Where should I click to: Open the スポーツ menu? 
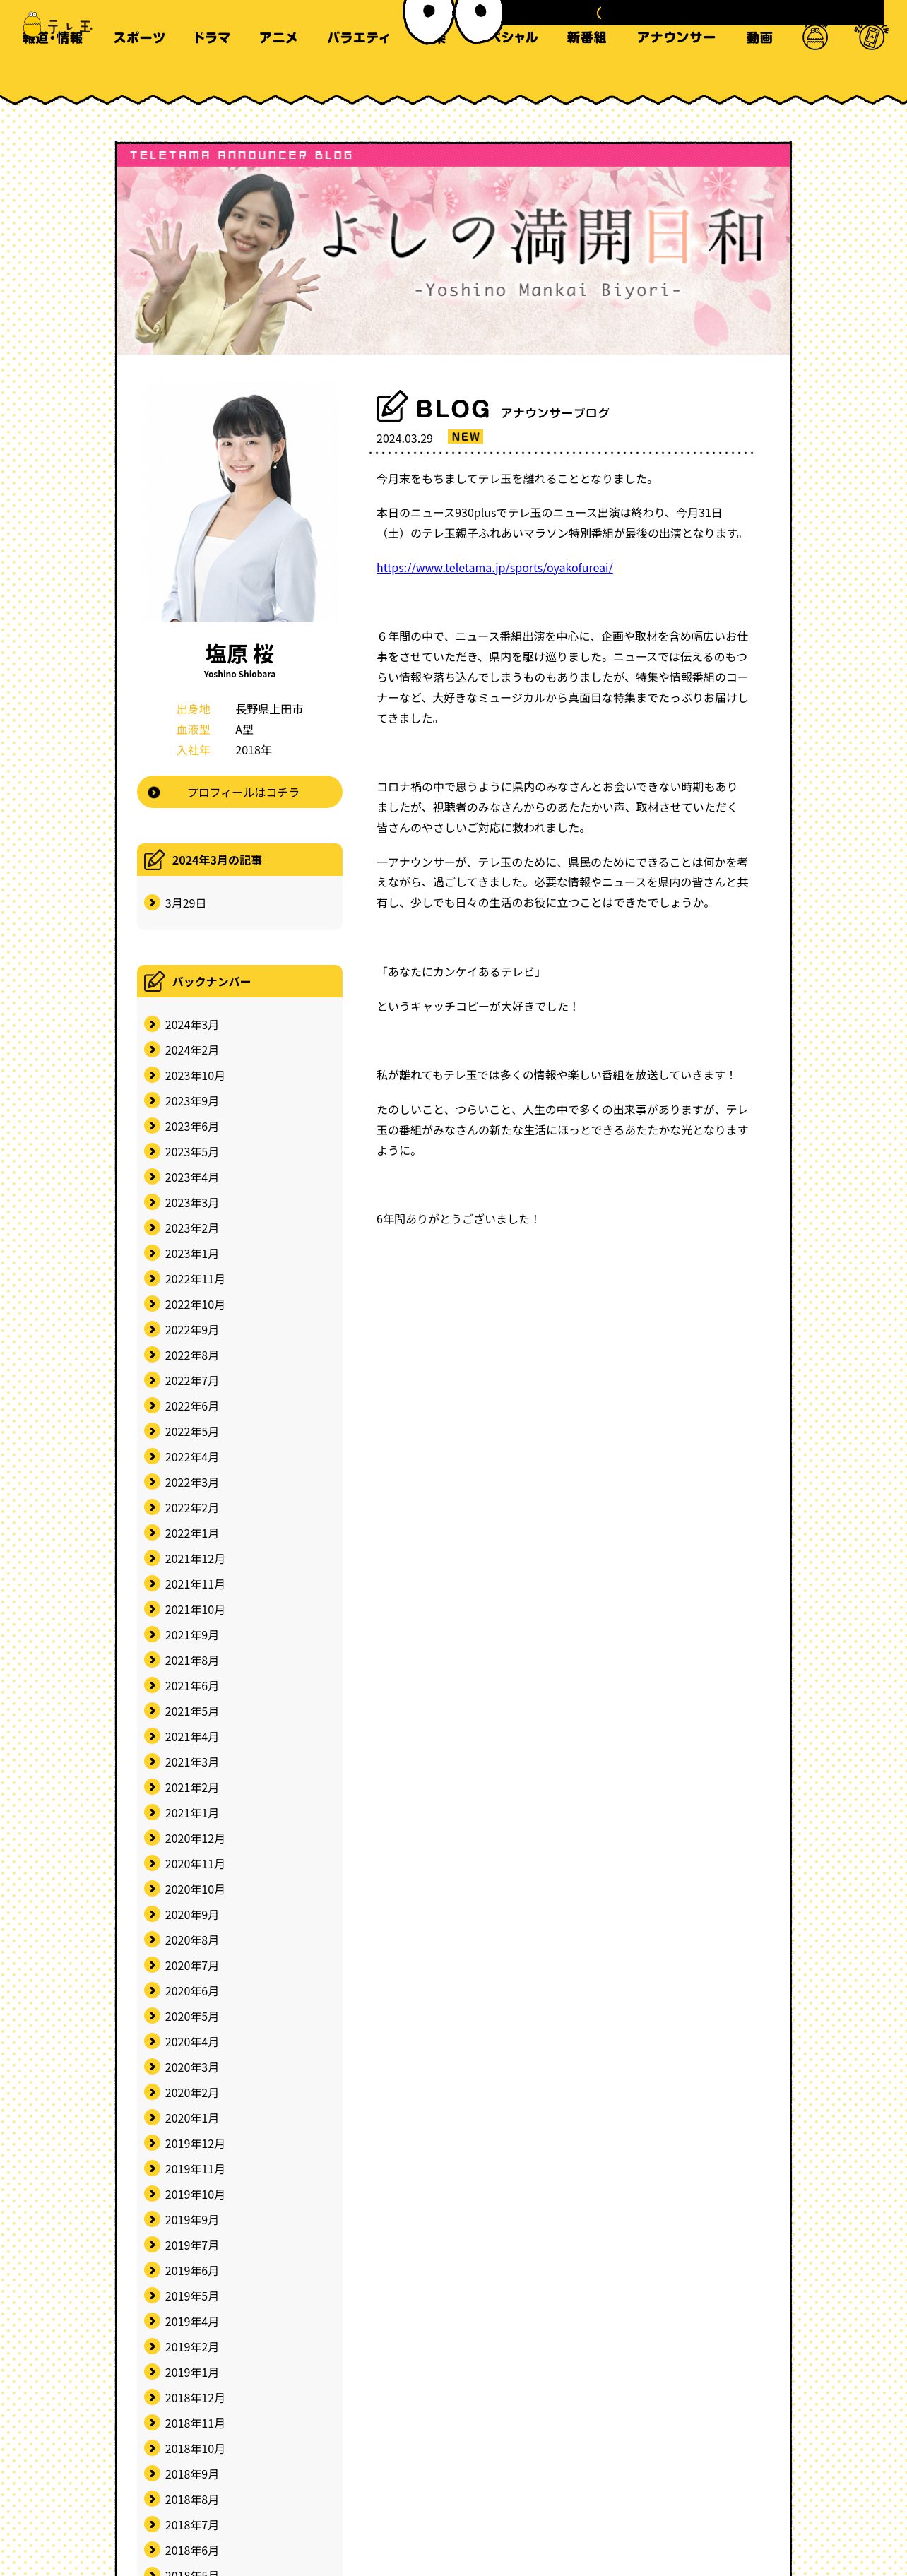click(x=139, y=38)
